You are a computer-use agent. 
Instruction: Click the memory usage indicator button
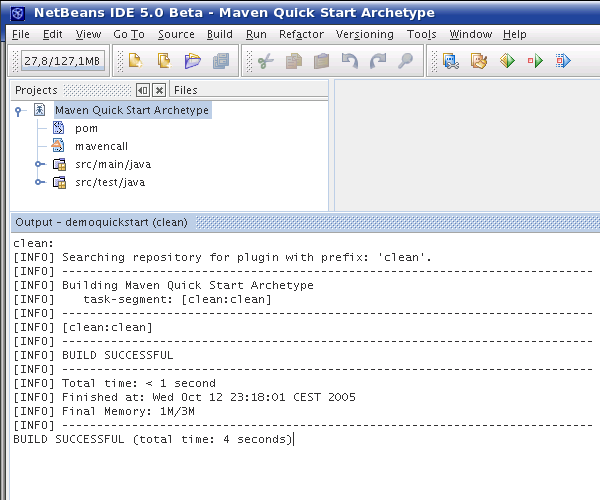[63, 61]
